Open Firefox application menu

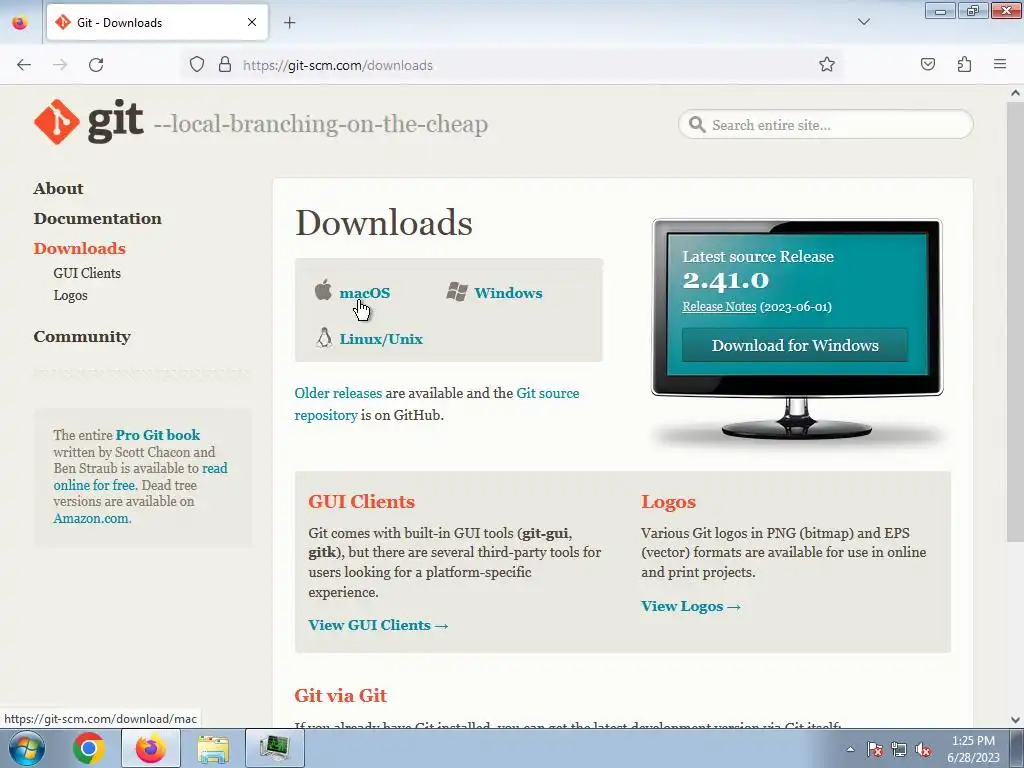(x=1000, y=64)
